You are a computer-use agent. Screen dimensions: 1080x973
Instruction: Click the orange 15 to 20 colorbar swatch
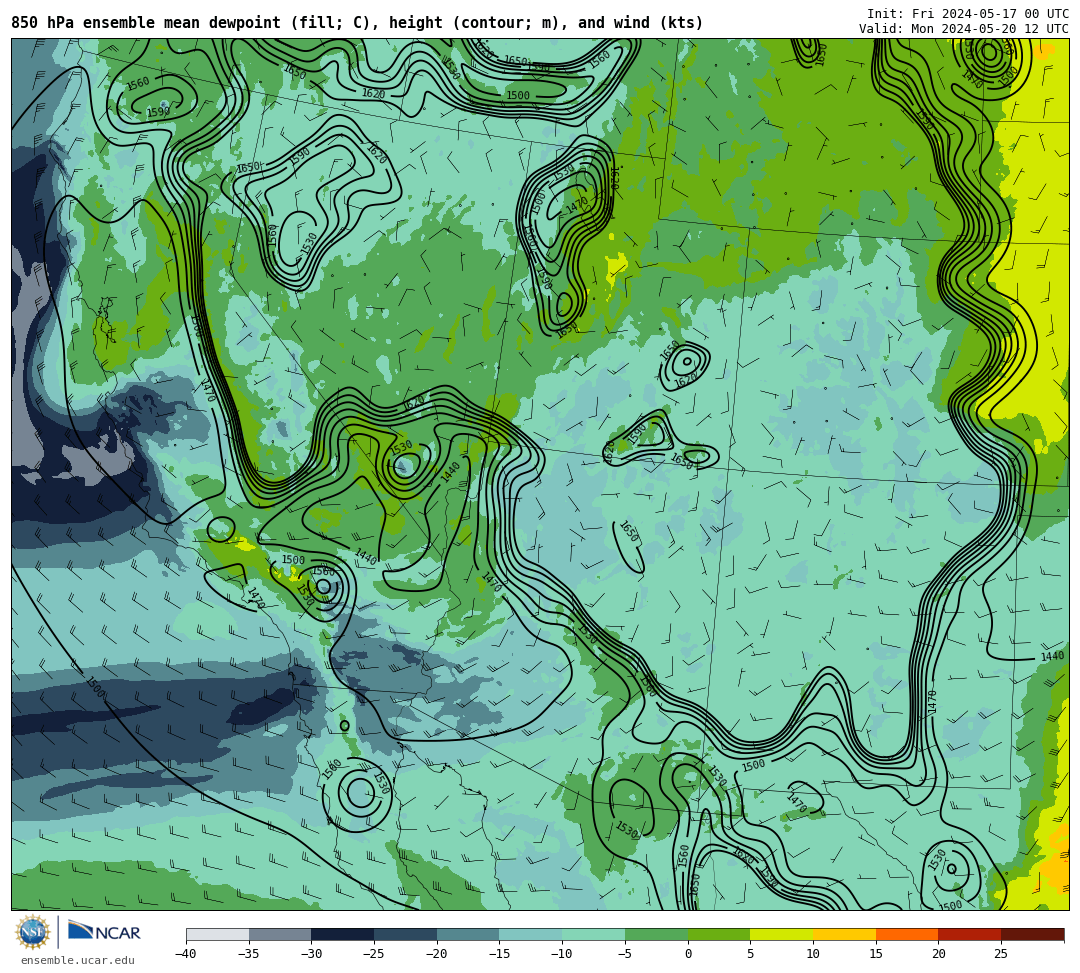pyautogui.click(x=907, y=934)
